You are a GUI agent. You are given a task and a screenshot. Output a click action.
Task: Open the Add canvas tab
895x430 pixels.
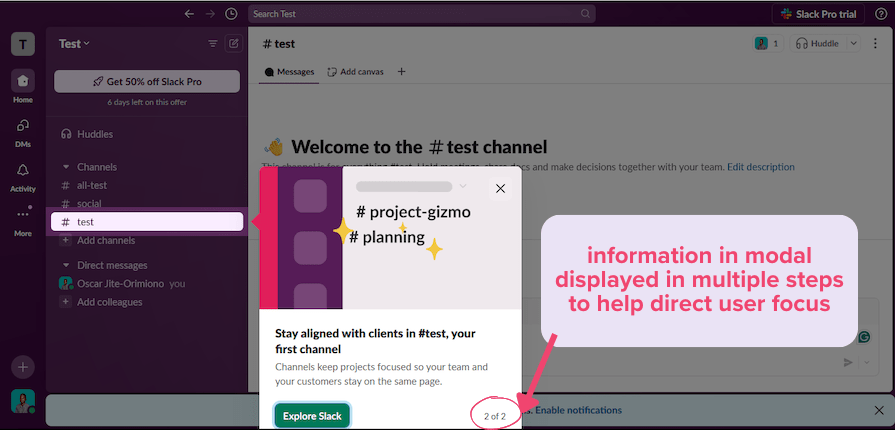(x=356, y=72)
